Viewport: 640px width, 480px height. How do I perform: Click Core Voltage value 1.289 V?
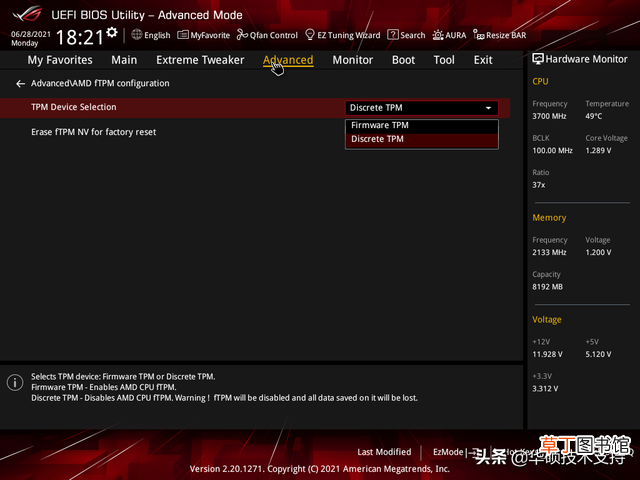(x=598, y=151)
